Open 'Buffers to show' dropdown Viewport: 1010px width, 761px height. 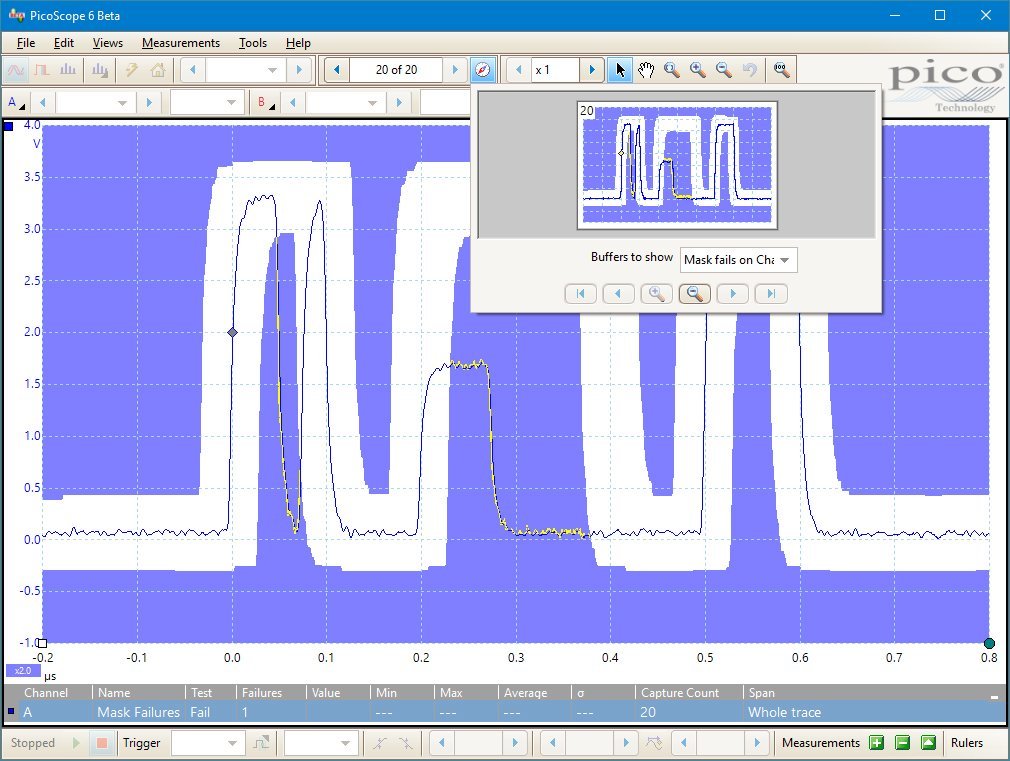click(x=738, y=260)
